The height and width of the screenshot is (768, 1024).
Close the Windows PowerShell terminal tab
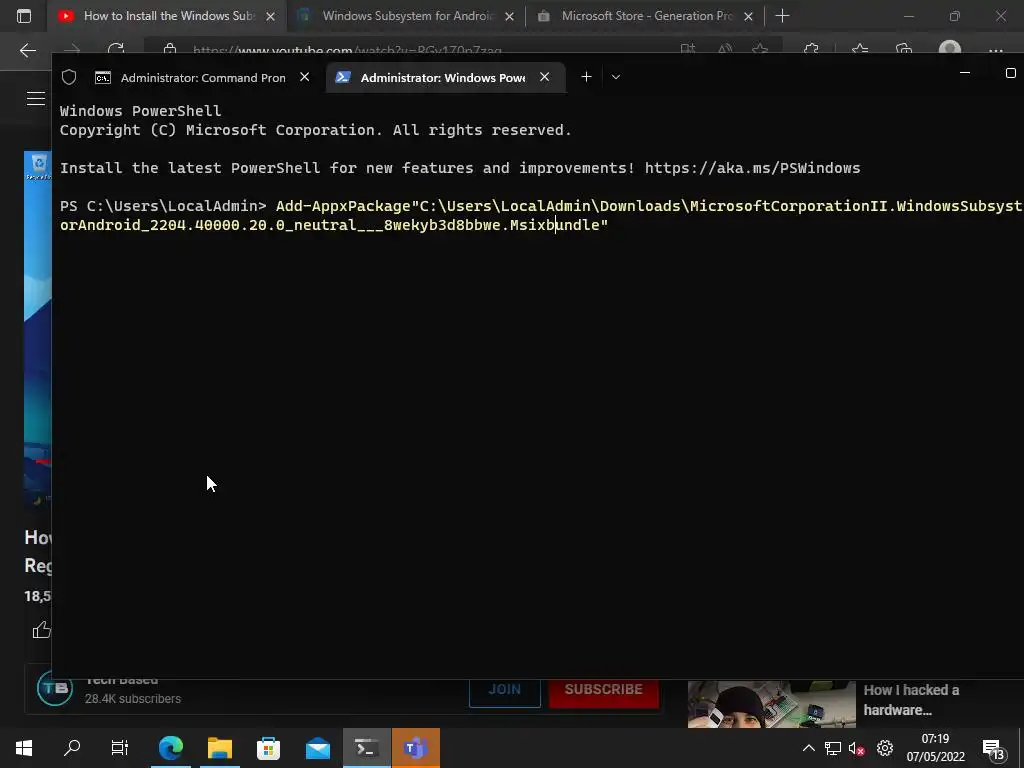545,77
